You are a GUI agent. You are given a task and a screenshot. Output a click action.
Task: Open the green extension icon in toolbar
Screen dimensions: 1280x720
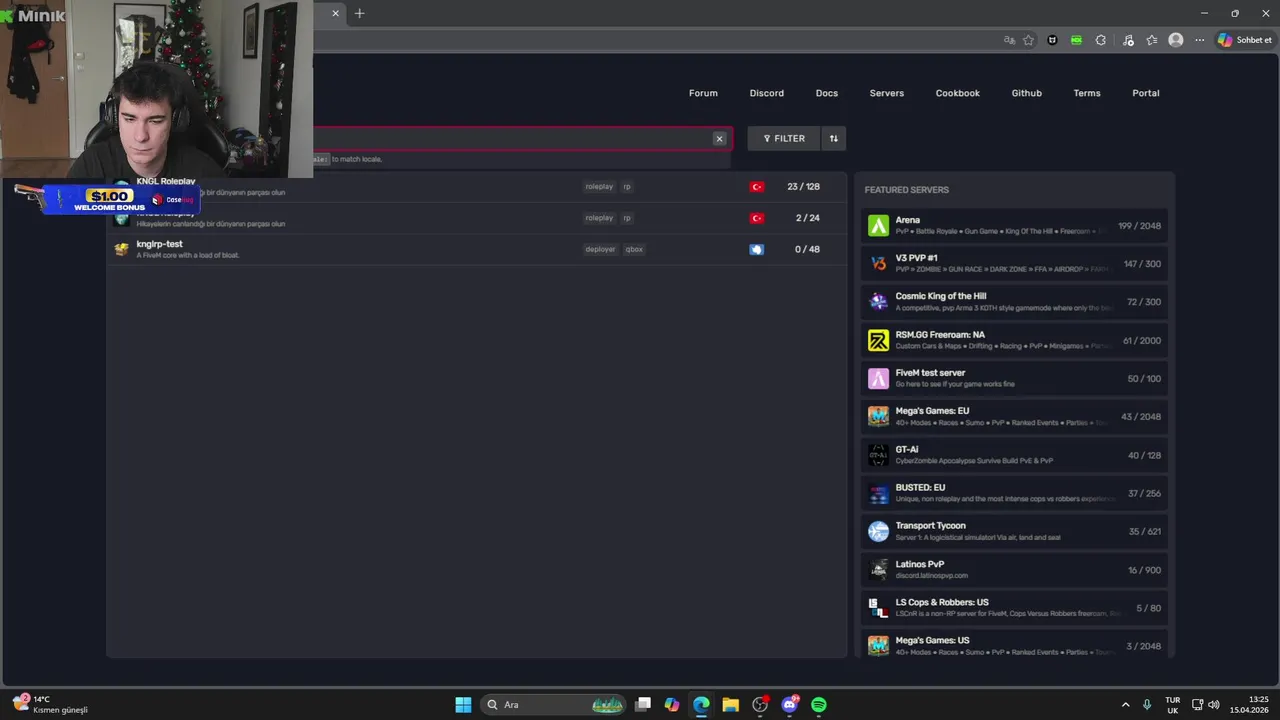(1076, 40)
